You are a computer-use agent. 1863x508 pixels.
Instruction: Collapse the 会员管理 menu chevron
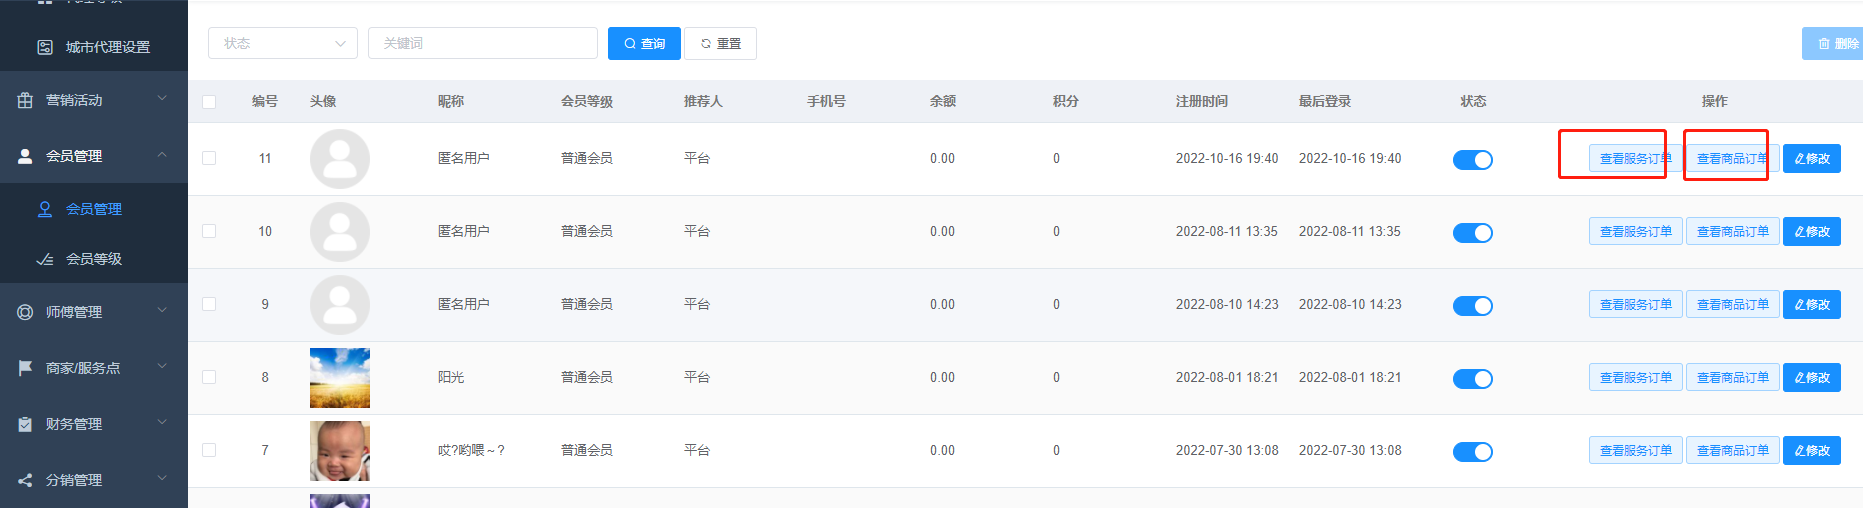coord(162,155)
